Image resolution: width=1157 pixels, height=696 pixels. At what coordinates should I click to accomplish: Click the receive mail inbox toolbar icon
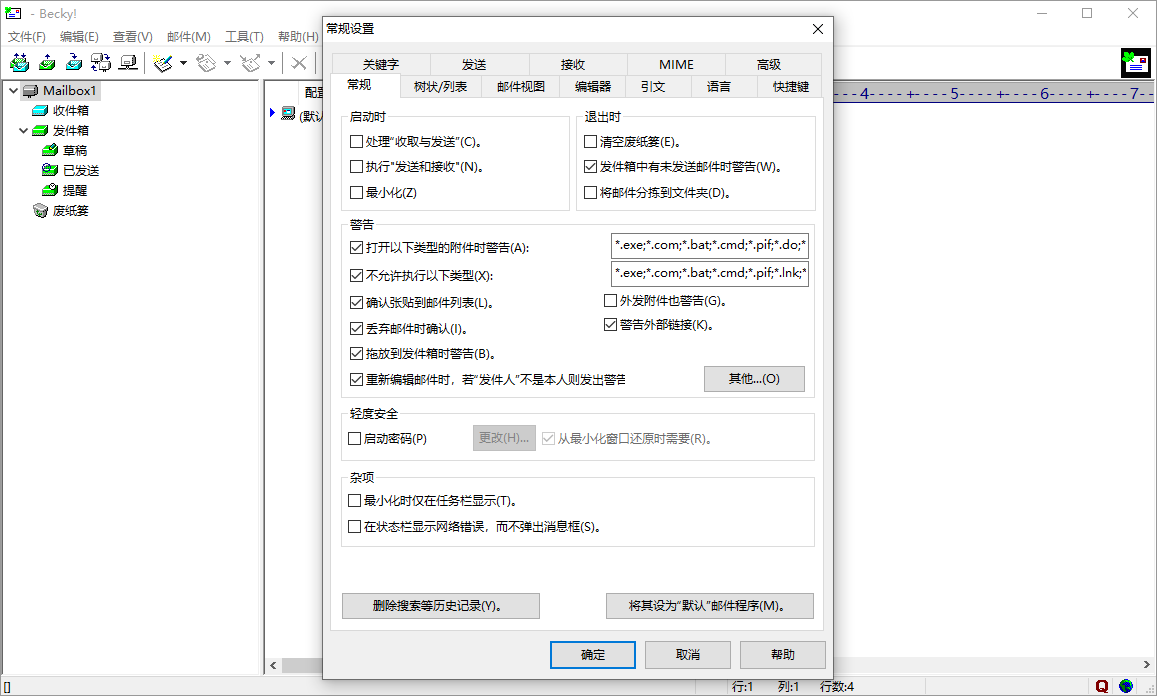(x=74, y=63)
